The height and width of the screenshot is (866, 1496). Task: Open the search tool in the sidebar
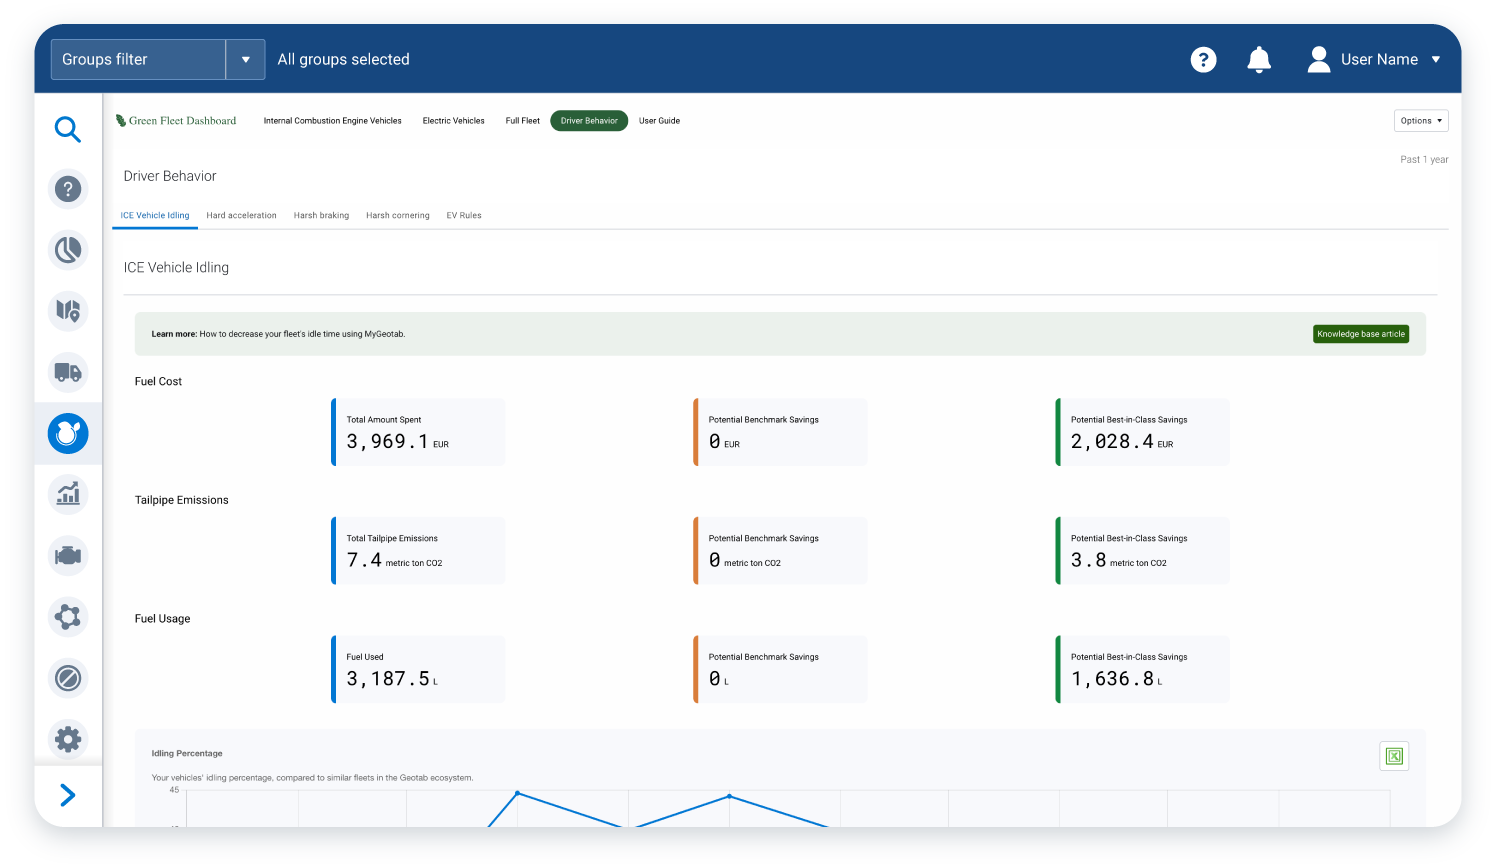[x=67, y=129]
